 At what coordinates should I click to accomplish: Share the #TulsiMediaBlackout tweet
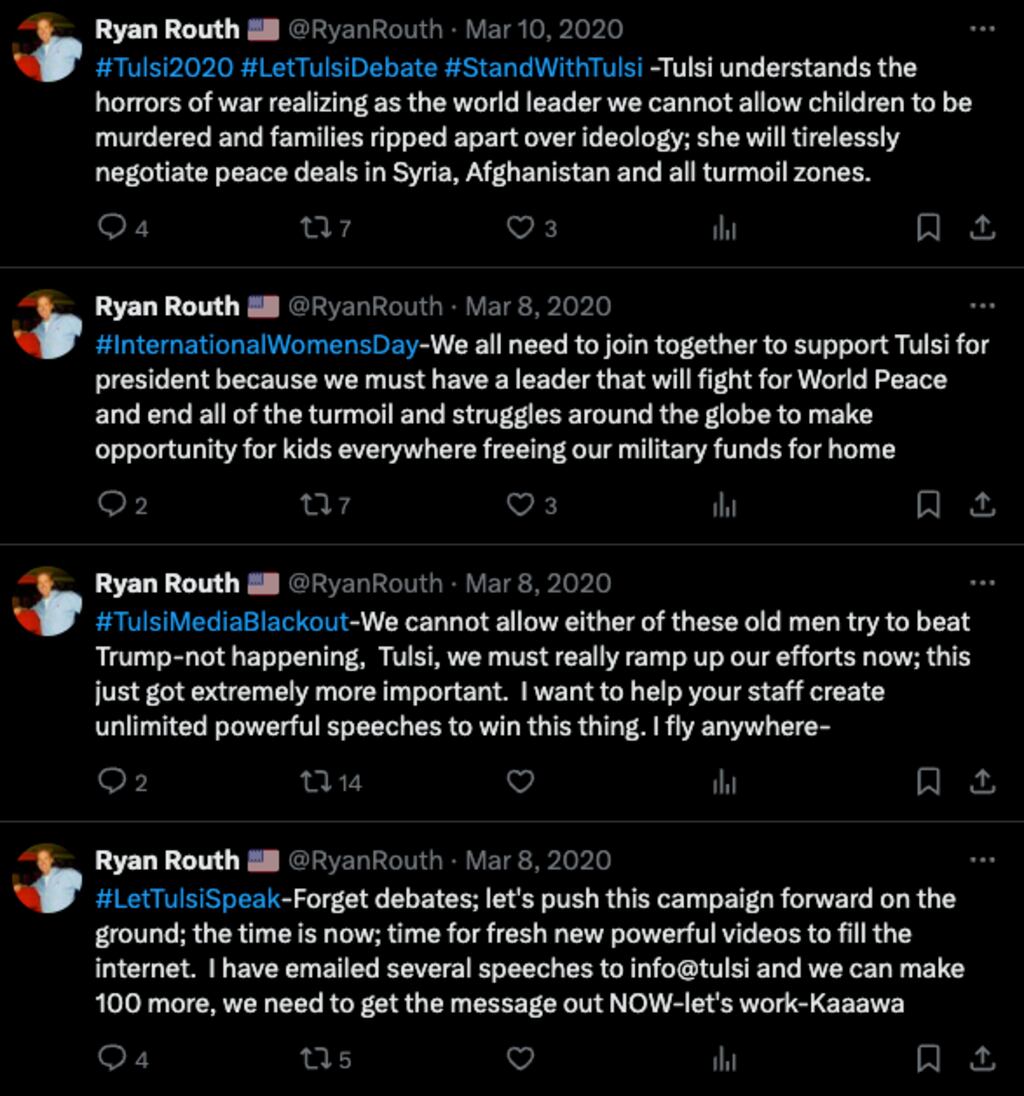(x=983, y=782)
